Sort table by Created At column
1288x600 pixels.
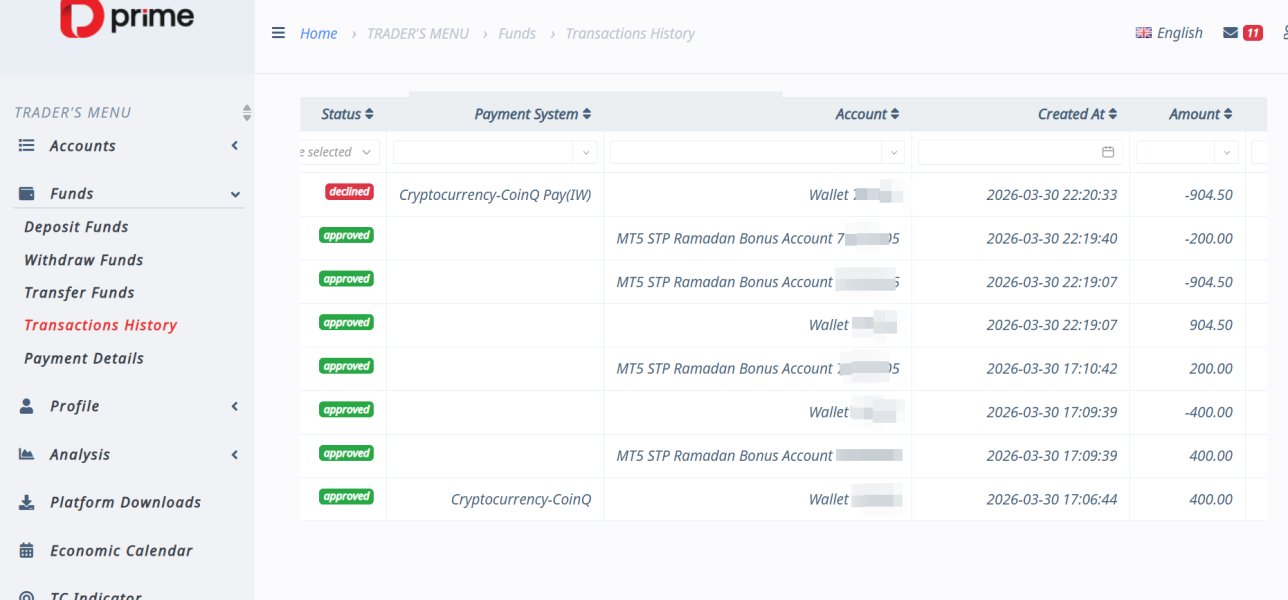tap(1077, 114)
